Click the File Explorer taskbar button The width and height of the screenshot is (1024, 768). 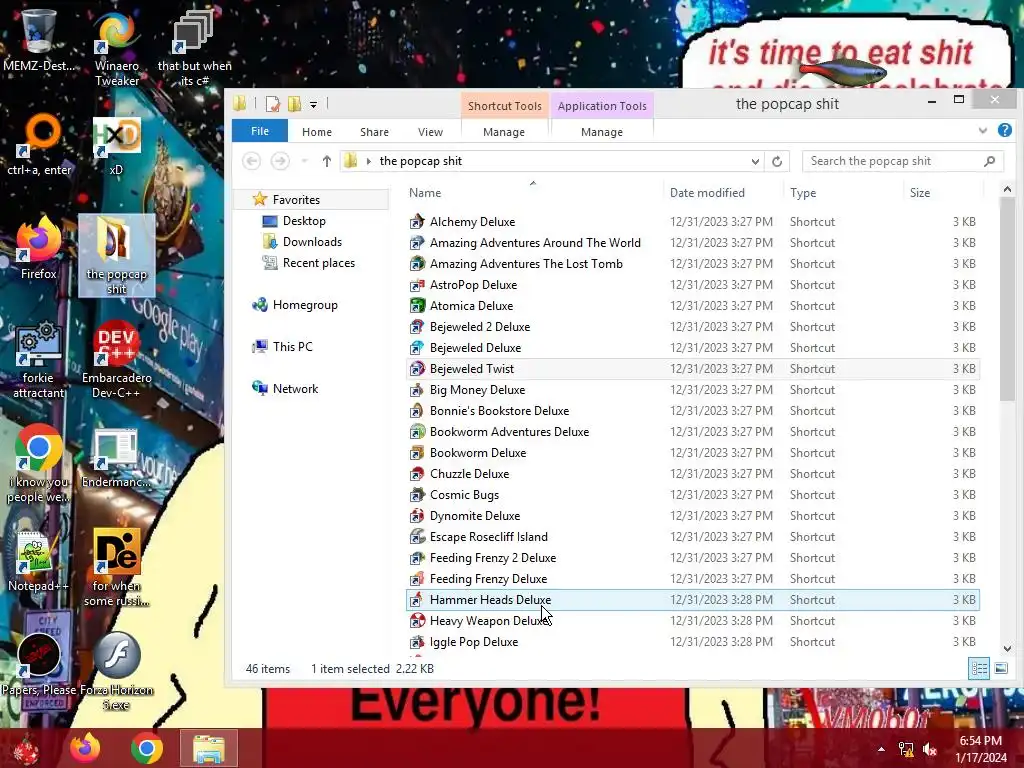pyautogui.click(x=209, y=748)
